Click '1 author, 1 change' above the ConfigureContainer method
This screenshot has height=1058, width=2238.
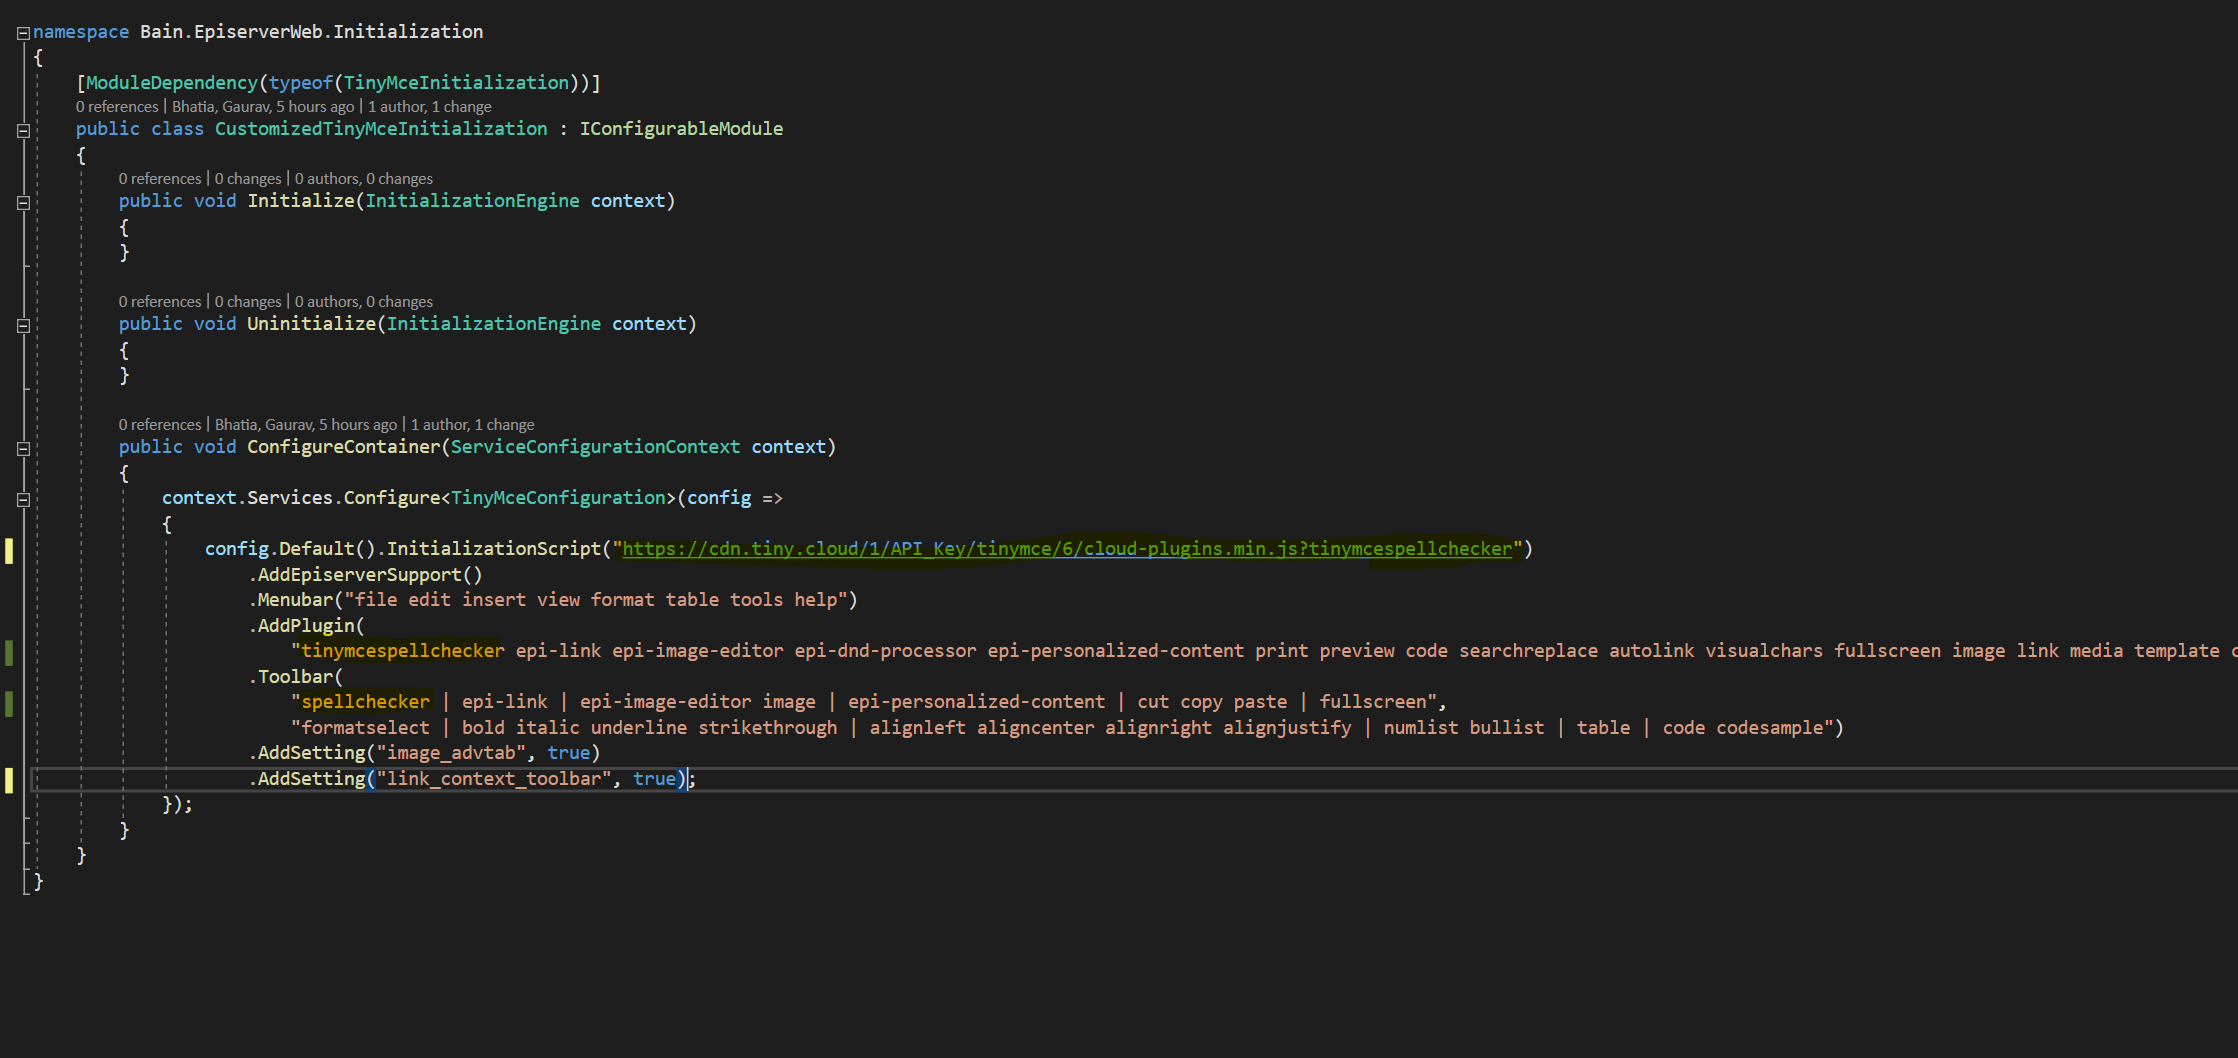[473, 425]
